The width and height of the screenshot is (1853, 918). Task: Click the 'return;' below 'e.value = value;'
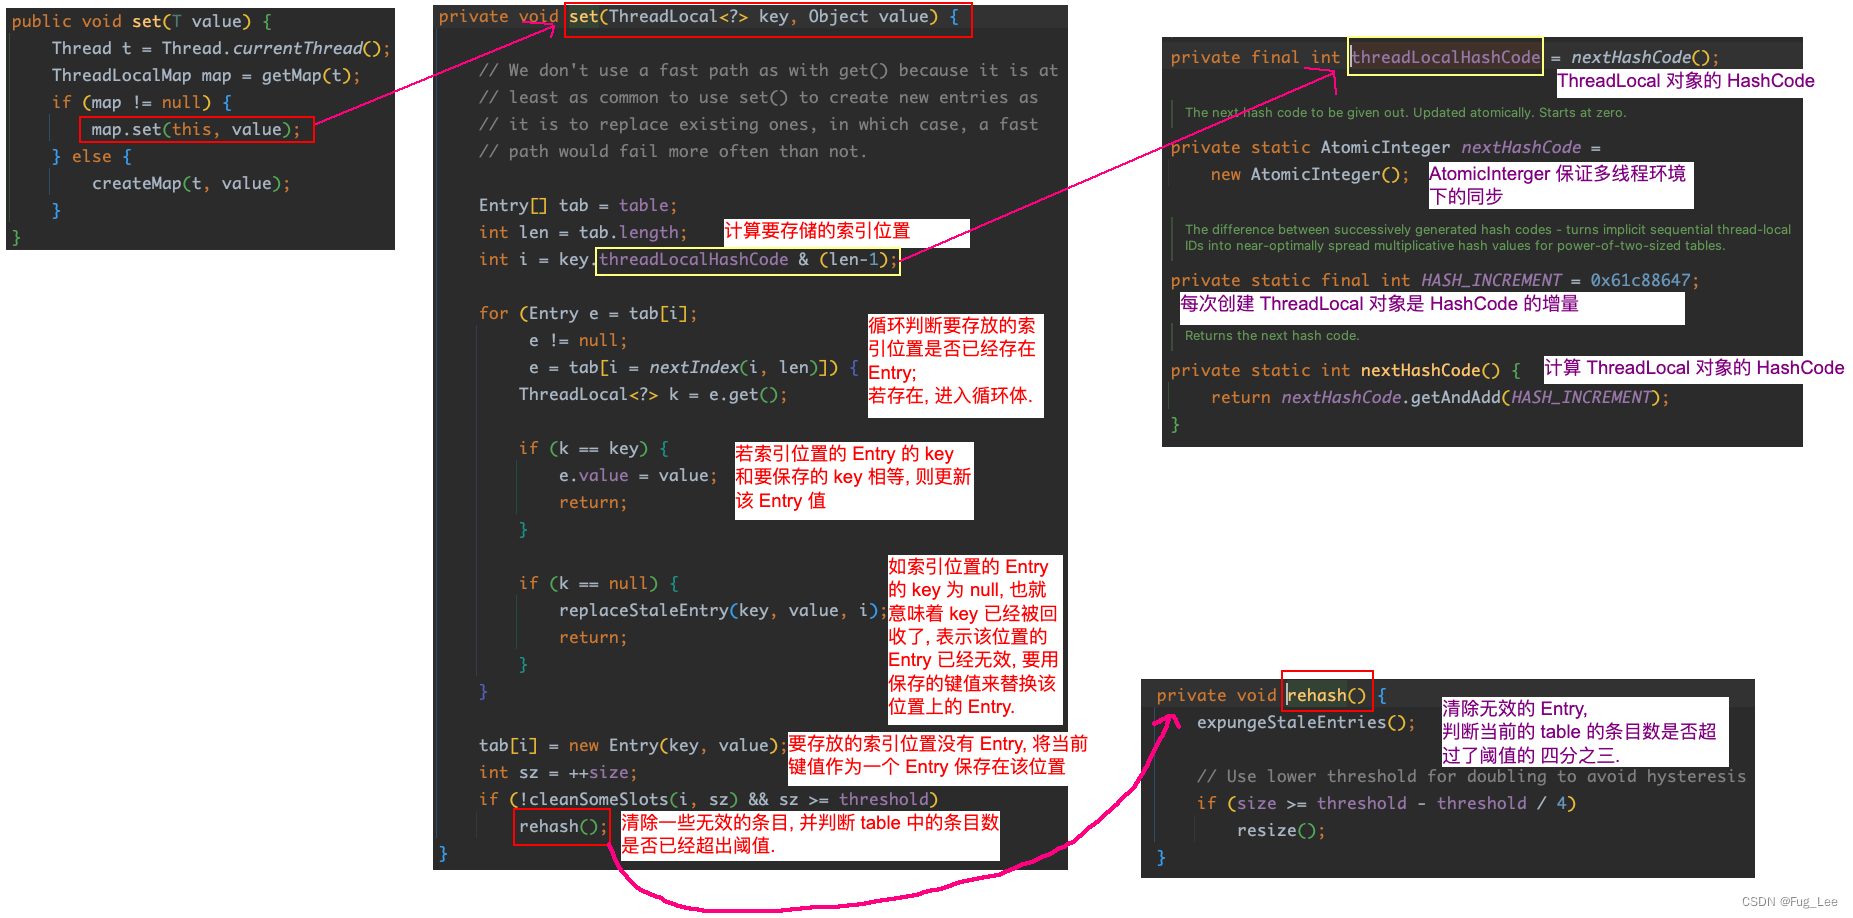click(593, 502)
